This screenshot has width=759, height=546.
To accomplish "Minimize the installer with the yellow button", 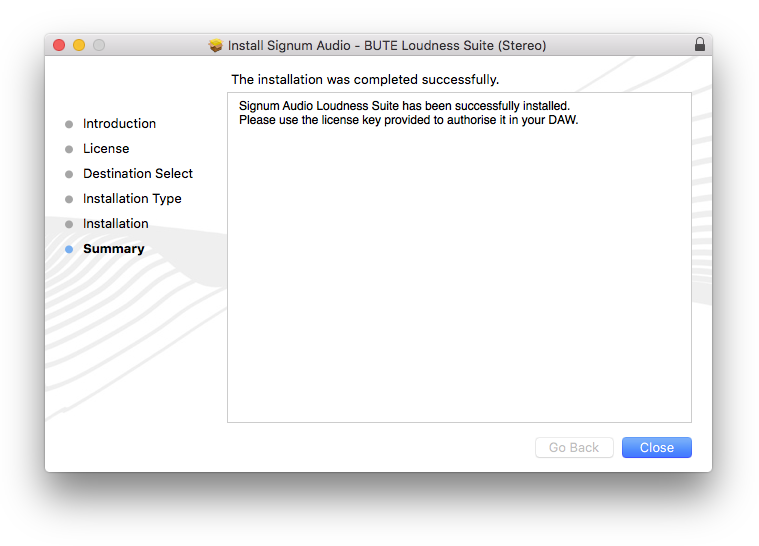I will (x=79, y=45).
